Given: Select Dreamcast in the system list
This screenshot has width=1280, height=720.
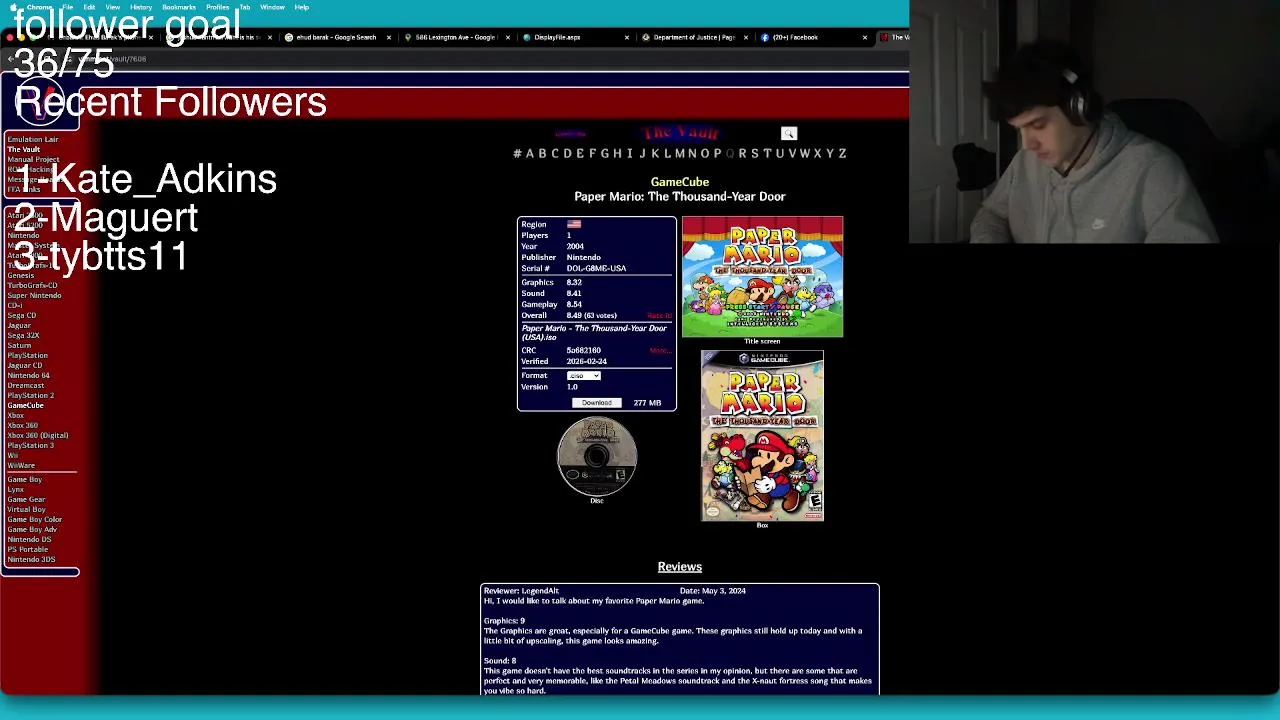Looking at the screenshot, I should coord(26,385).
